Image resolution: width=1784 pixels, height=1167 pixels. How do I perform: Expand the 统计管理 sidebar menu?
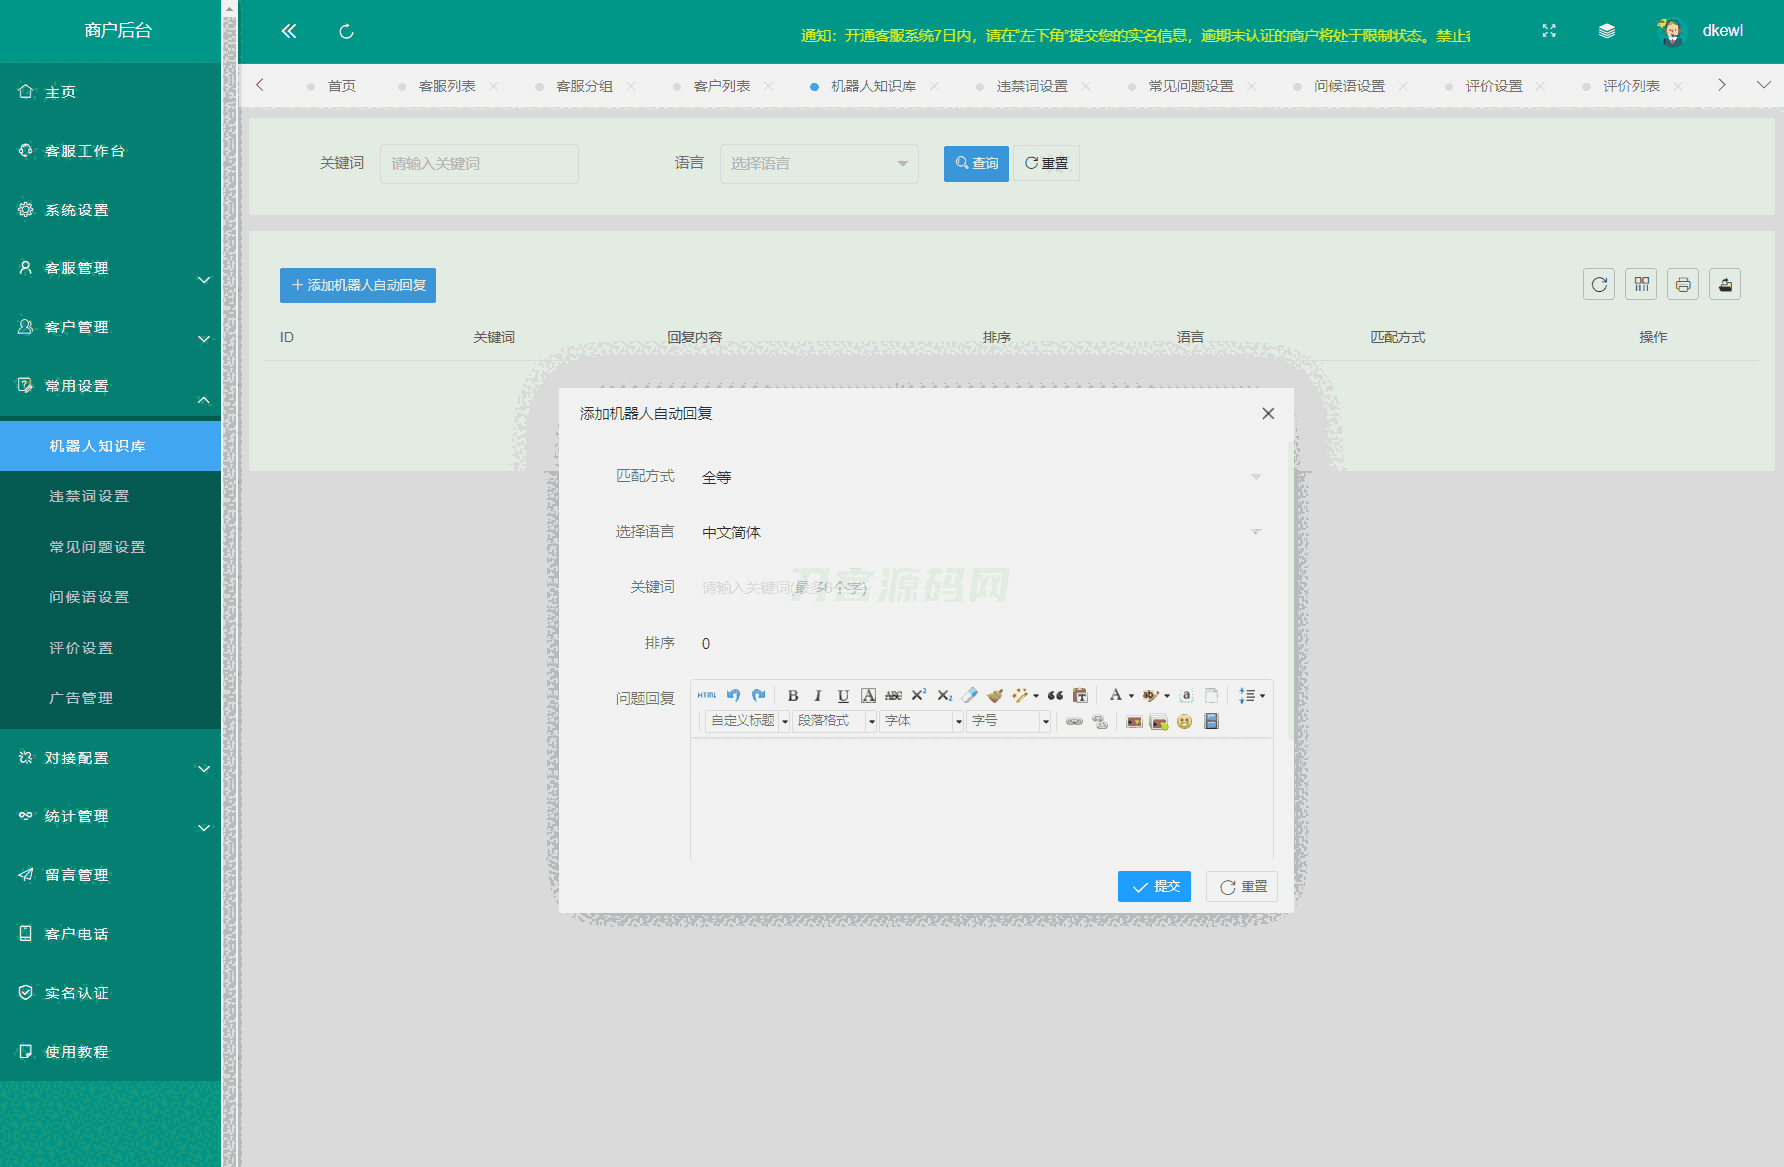110,817
